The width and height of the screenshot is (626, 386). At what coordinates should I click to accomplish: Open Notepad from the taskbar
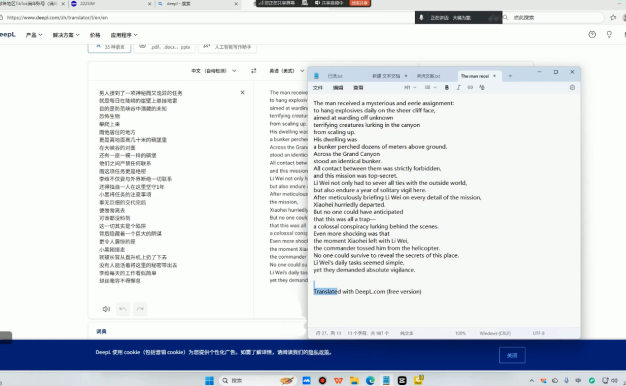pos(386,380)
